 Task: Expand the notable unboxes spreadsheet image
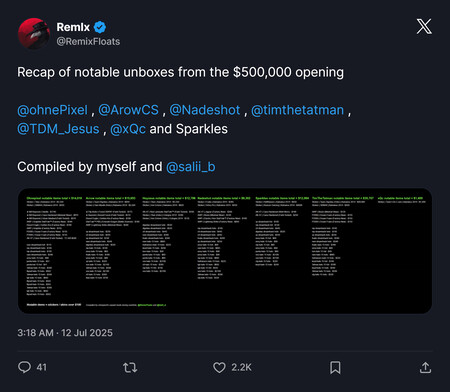225,251
